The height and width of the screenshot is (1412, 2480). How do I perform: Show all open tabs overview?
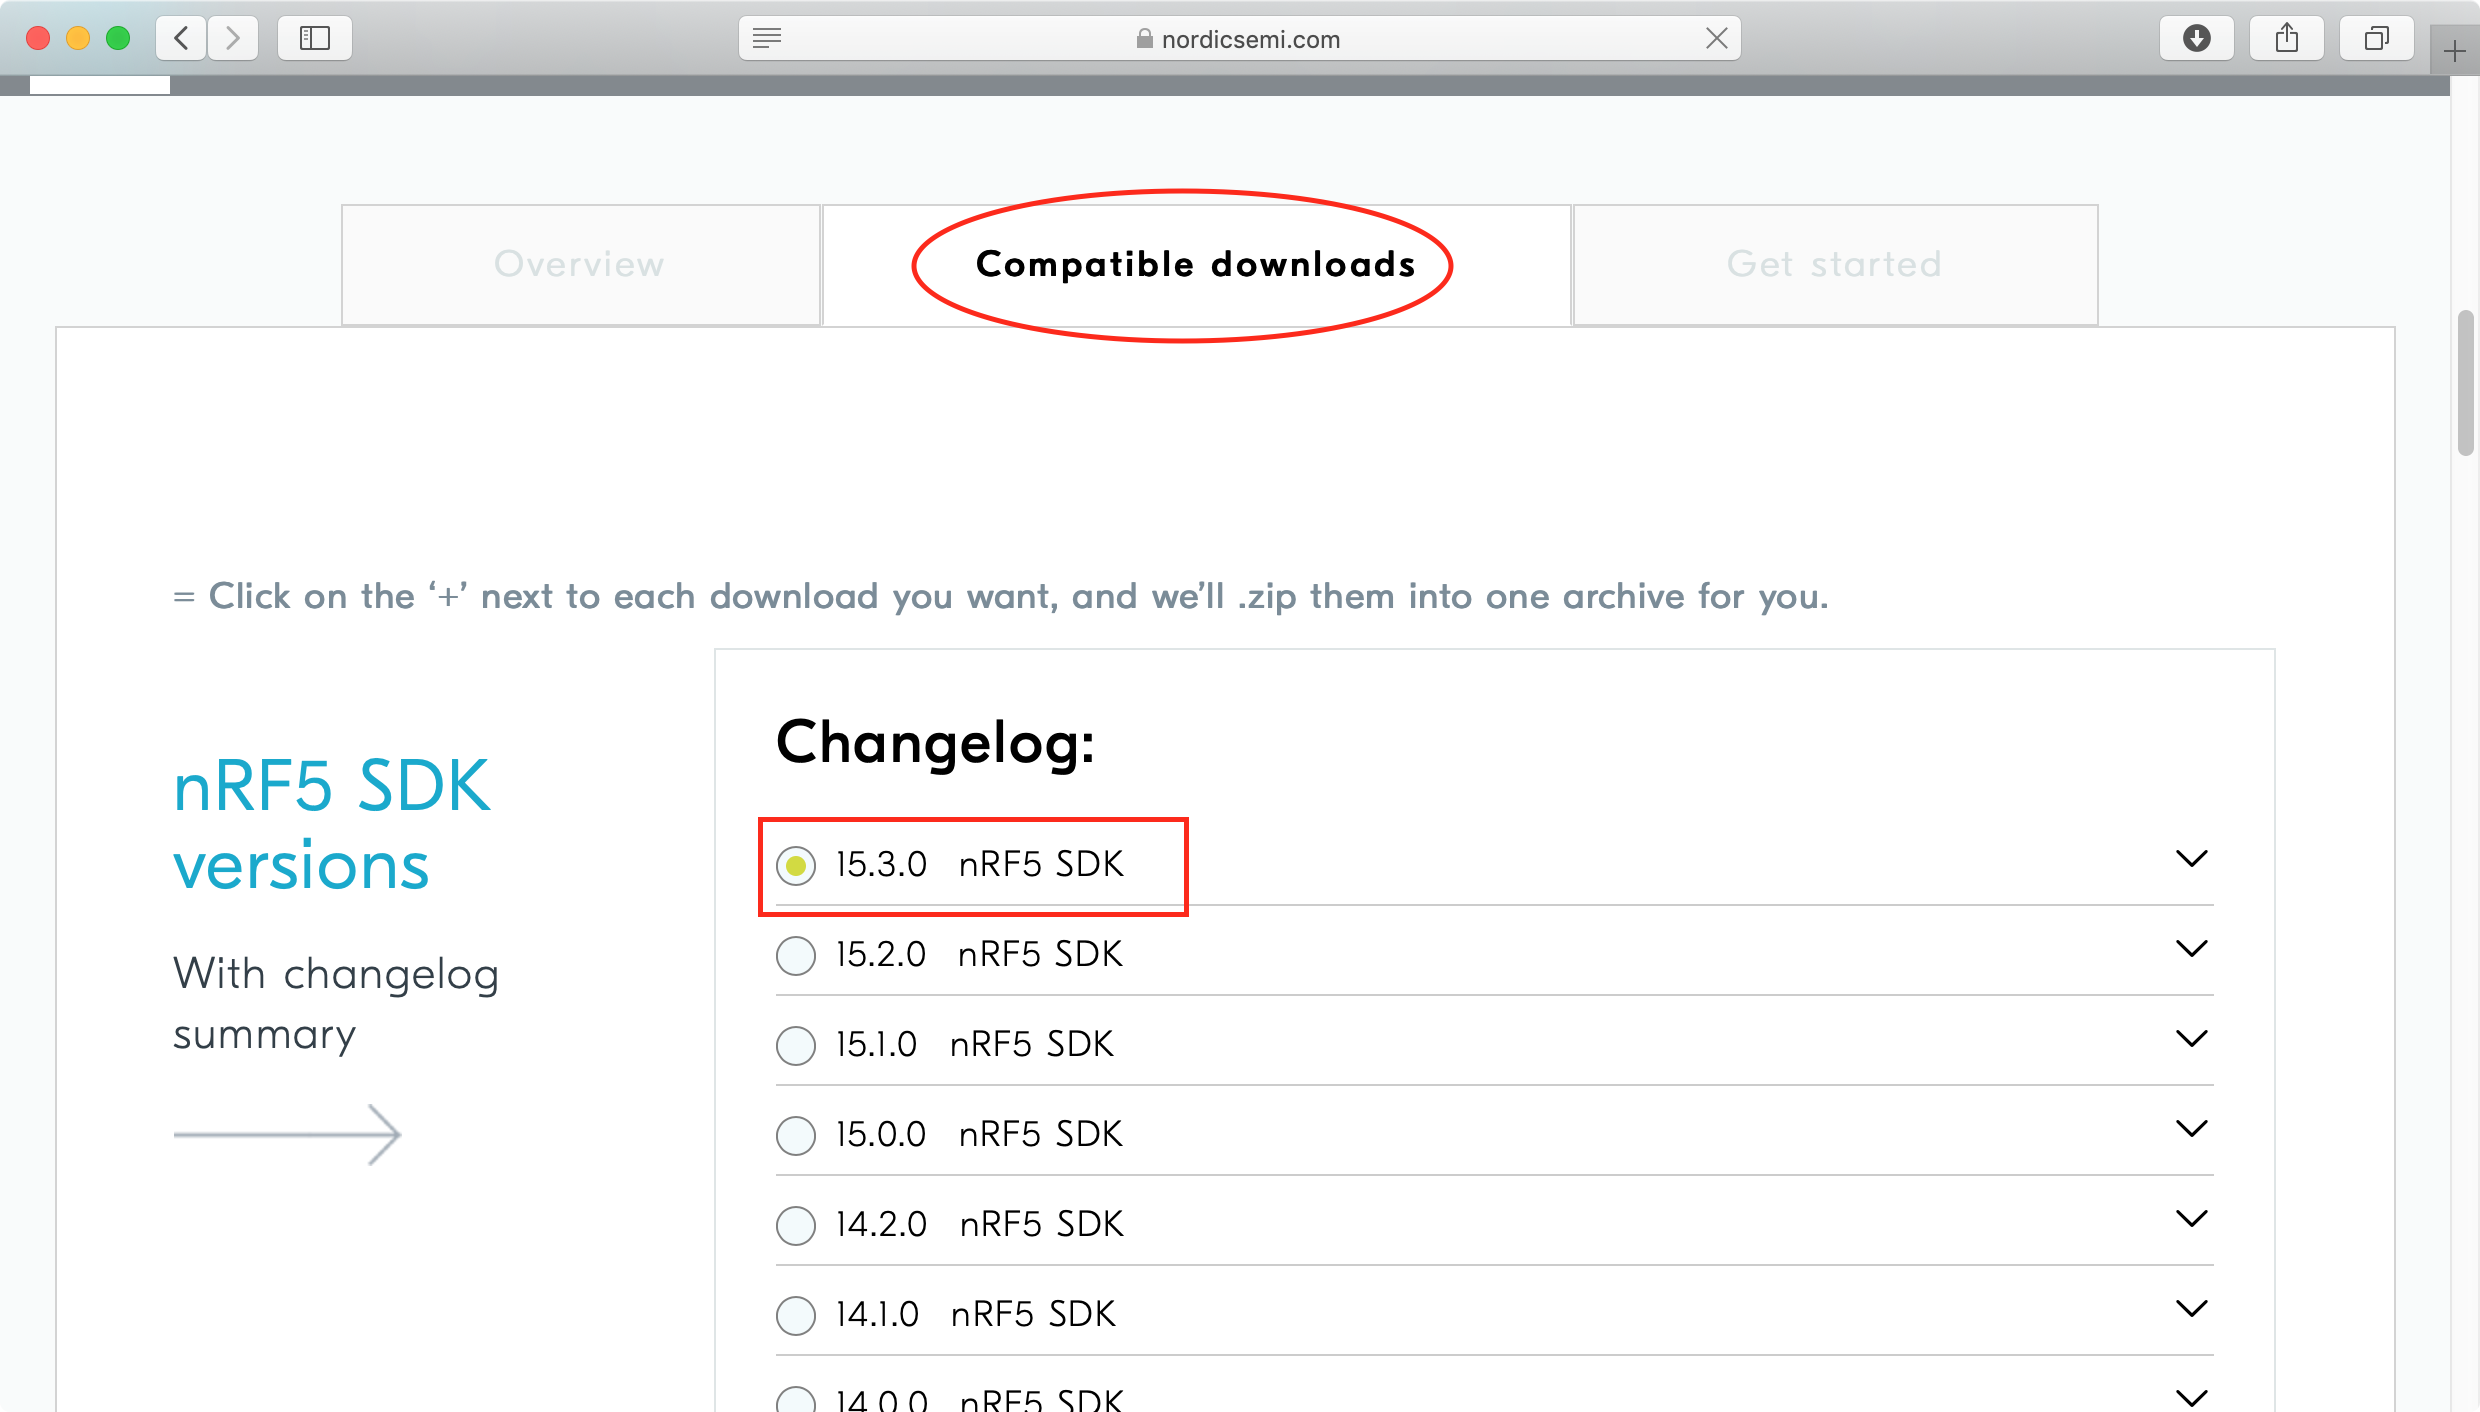point(2377,38)
